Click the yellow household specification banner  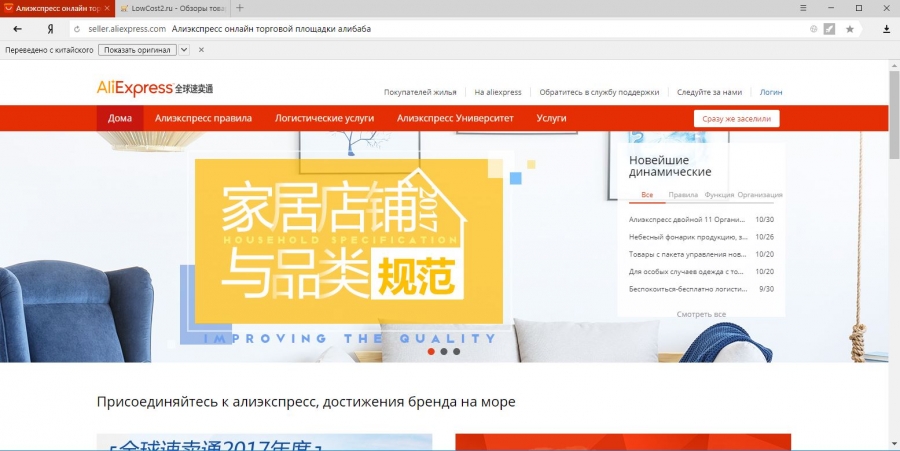(349, 241)
